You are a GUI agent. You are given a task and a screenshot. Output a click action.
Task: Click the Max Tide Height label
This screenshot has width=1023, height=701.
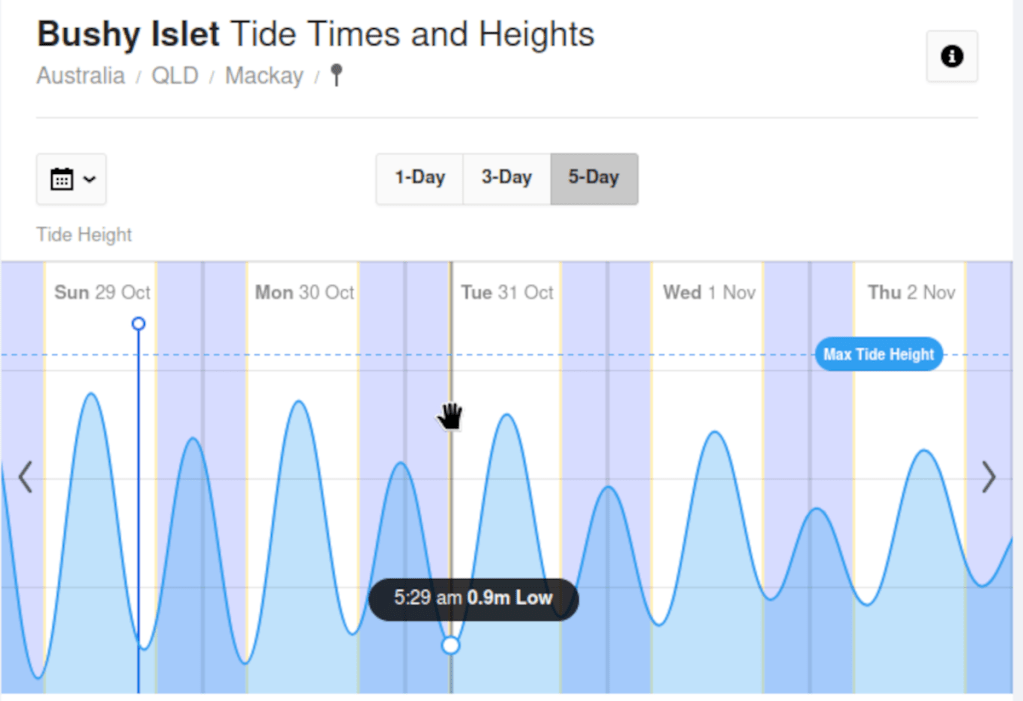click(878, 354)
